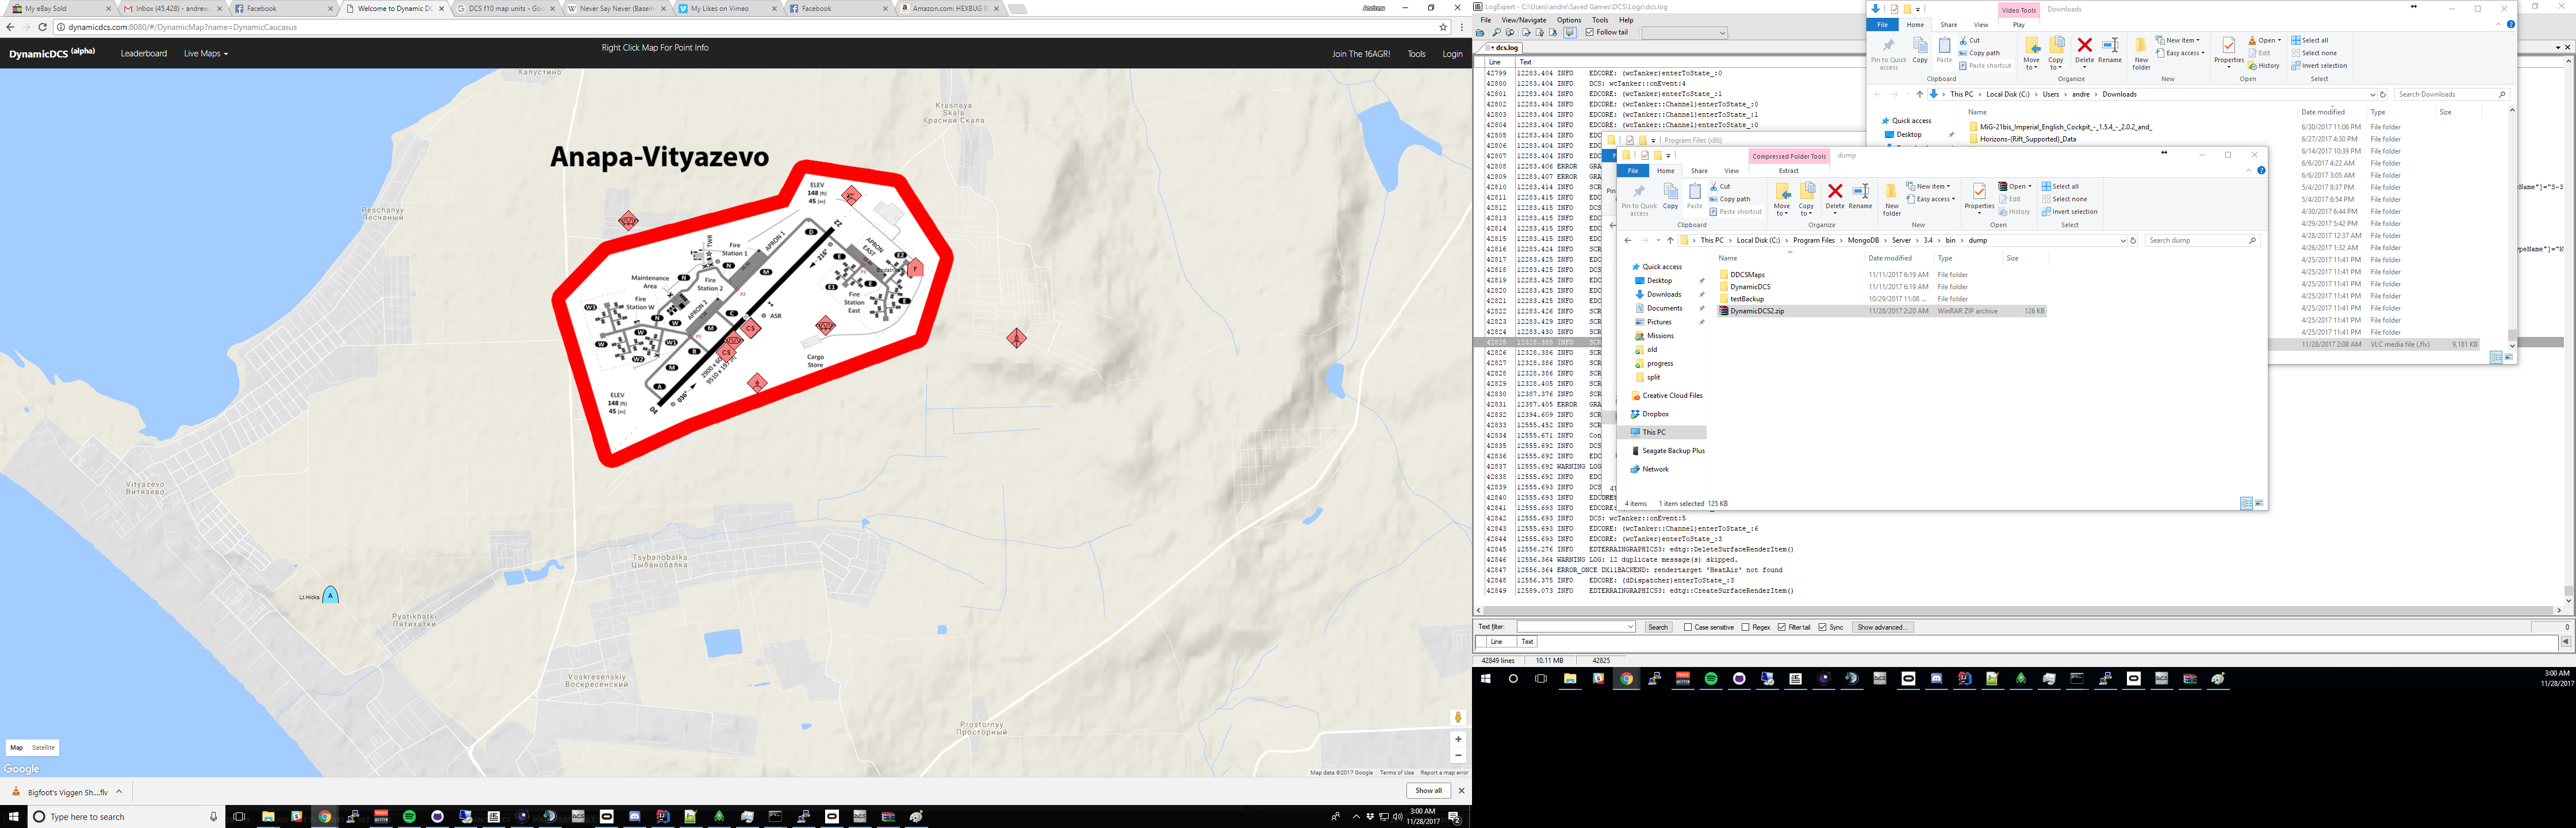Toggle Filter tail checkbox in LogExpert
Viewport: 2576px width, 828px height.
1782,627
